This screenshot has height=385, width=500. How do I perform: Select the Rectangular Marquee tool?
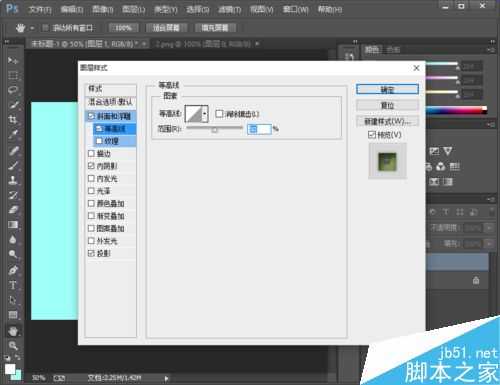pos(13,75)
